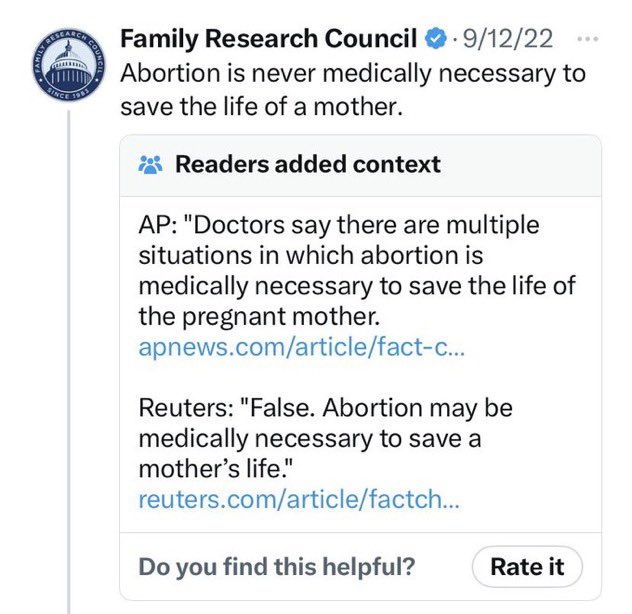632x614 pixels.
Task: Click the 'Readers added context' header
Action: point(308,164)
